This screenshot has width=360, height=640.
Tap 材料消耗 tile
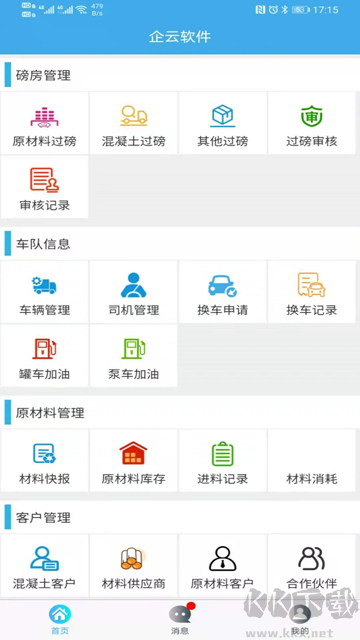311,460
